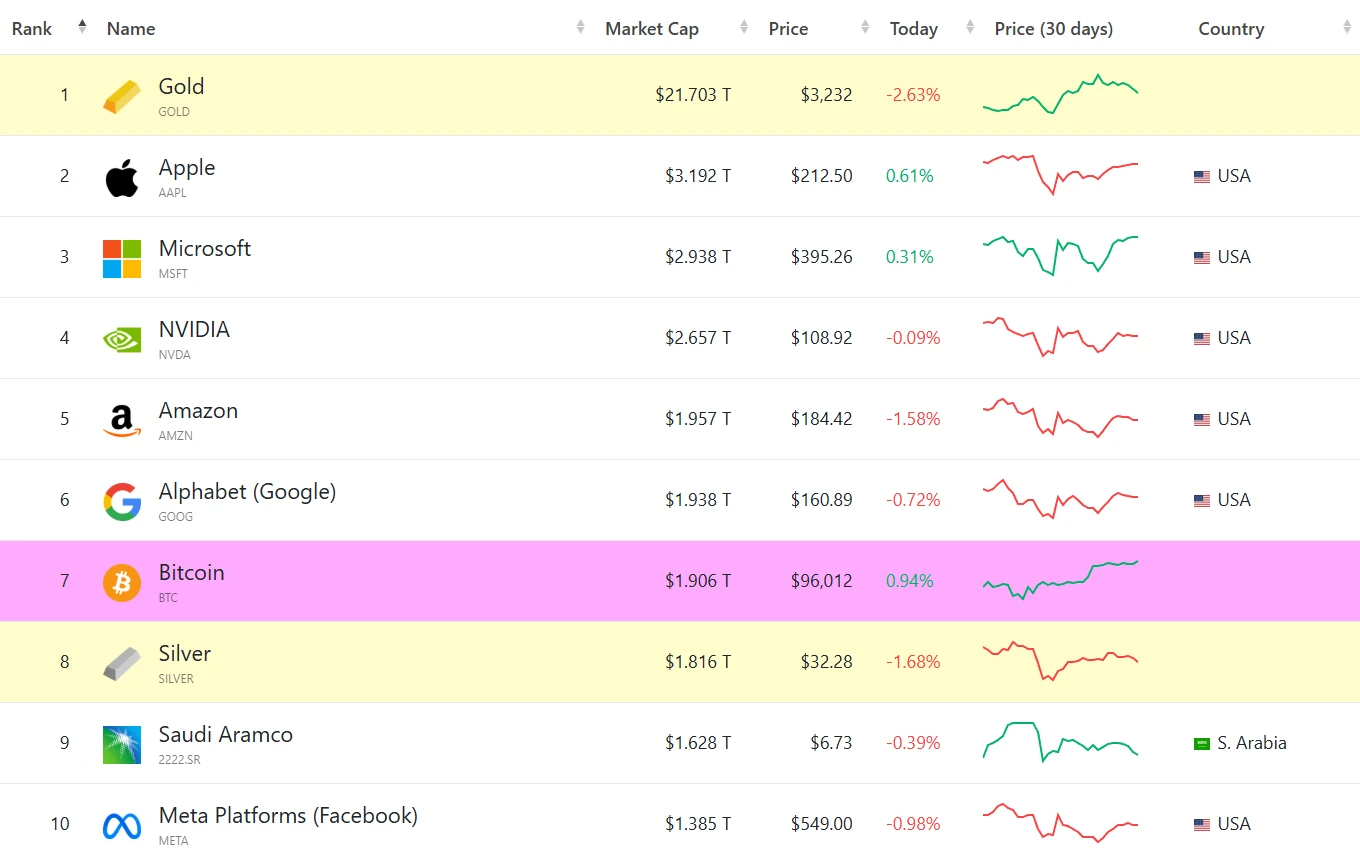The width and height of the screenshot is (1360, 860).
Task: Click the Apple logo icon
Action: click(122, 177)
